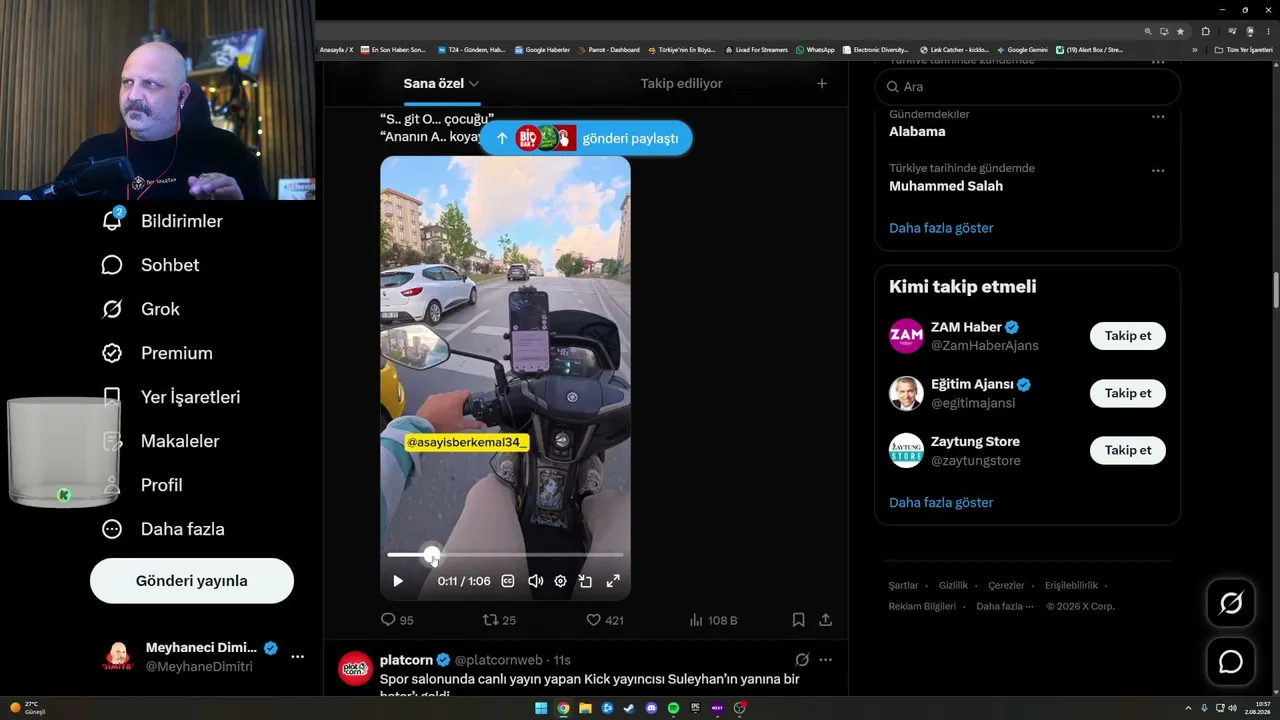Open Spotify from the taskbar
The height and width of the screenshot is (720, 1280).
(673, 709)
